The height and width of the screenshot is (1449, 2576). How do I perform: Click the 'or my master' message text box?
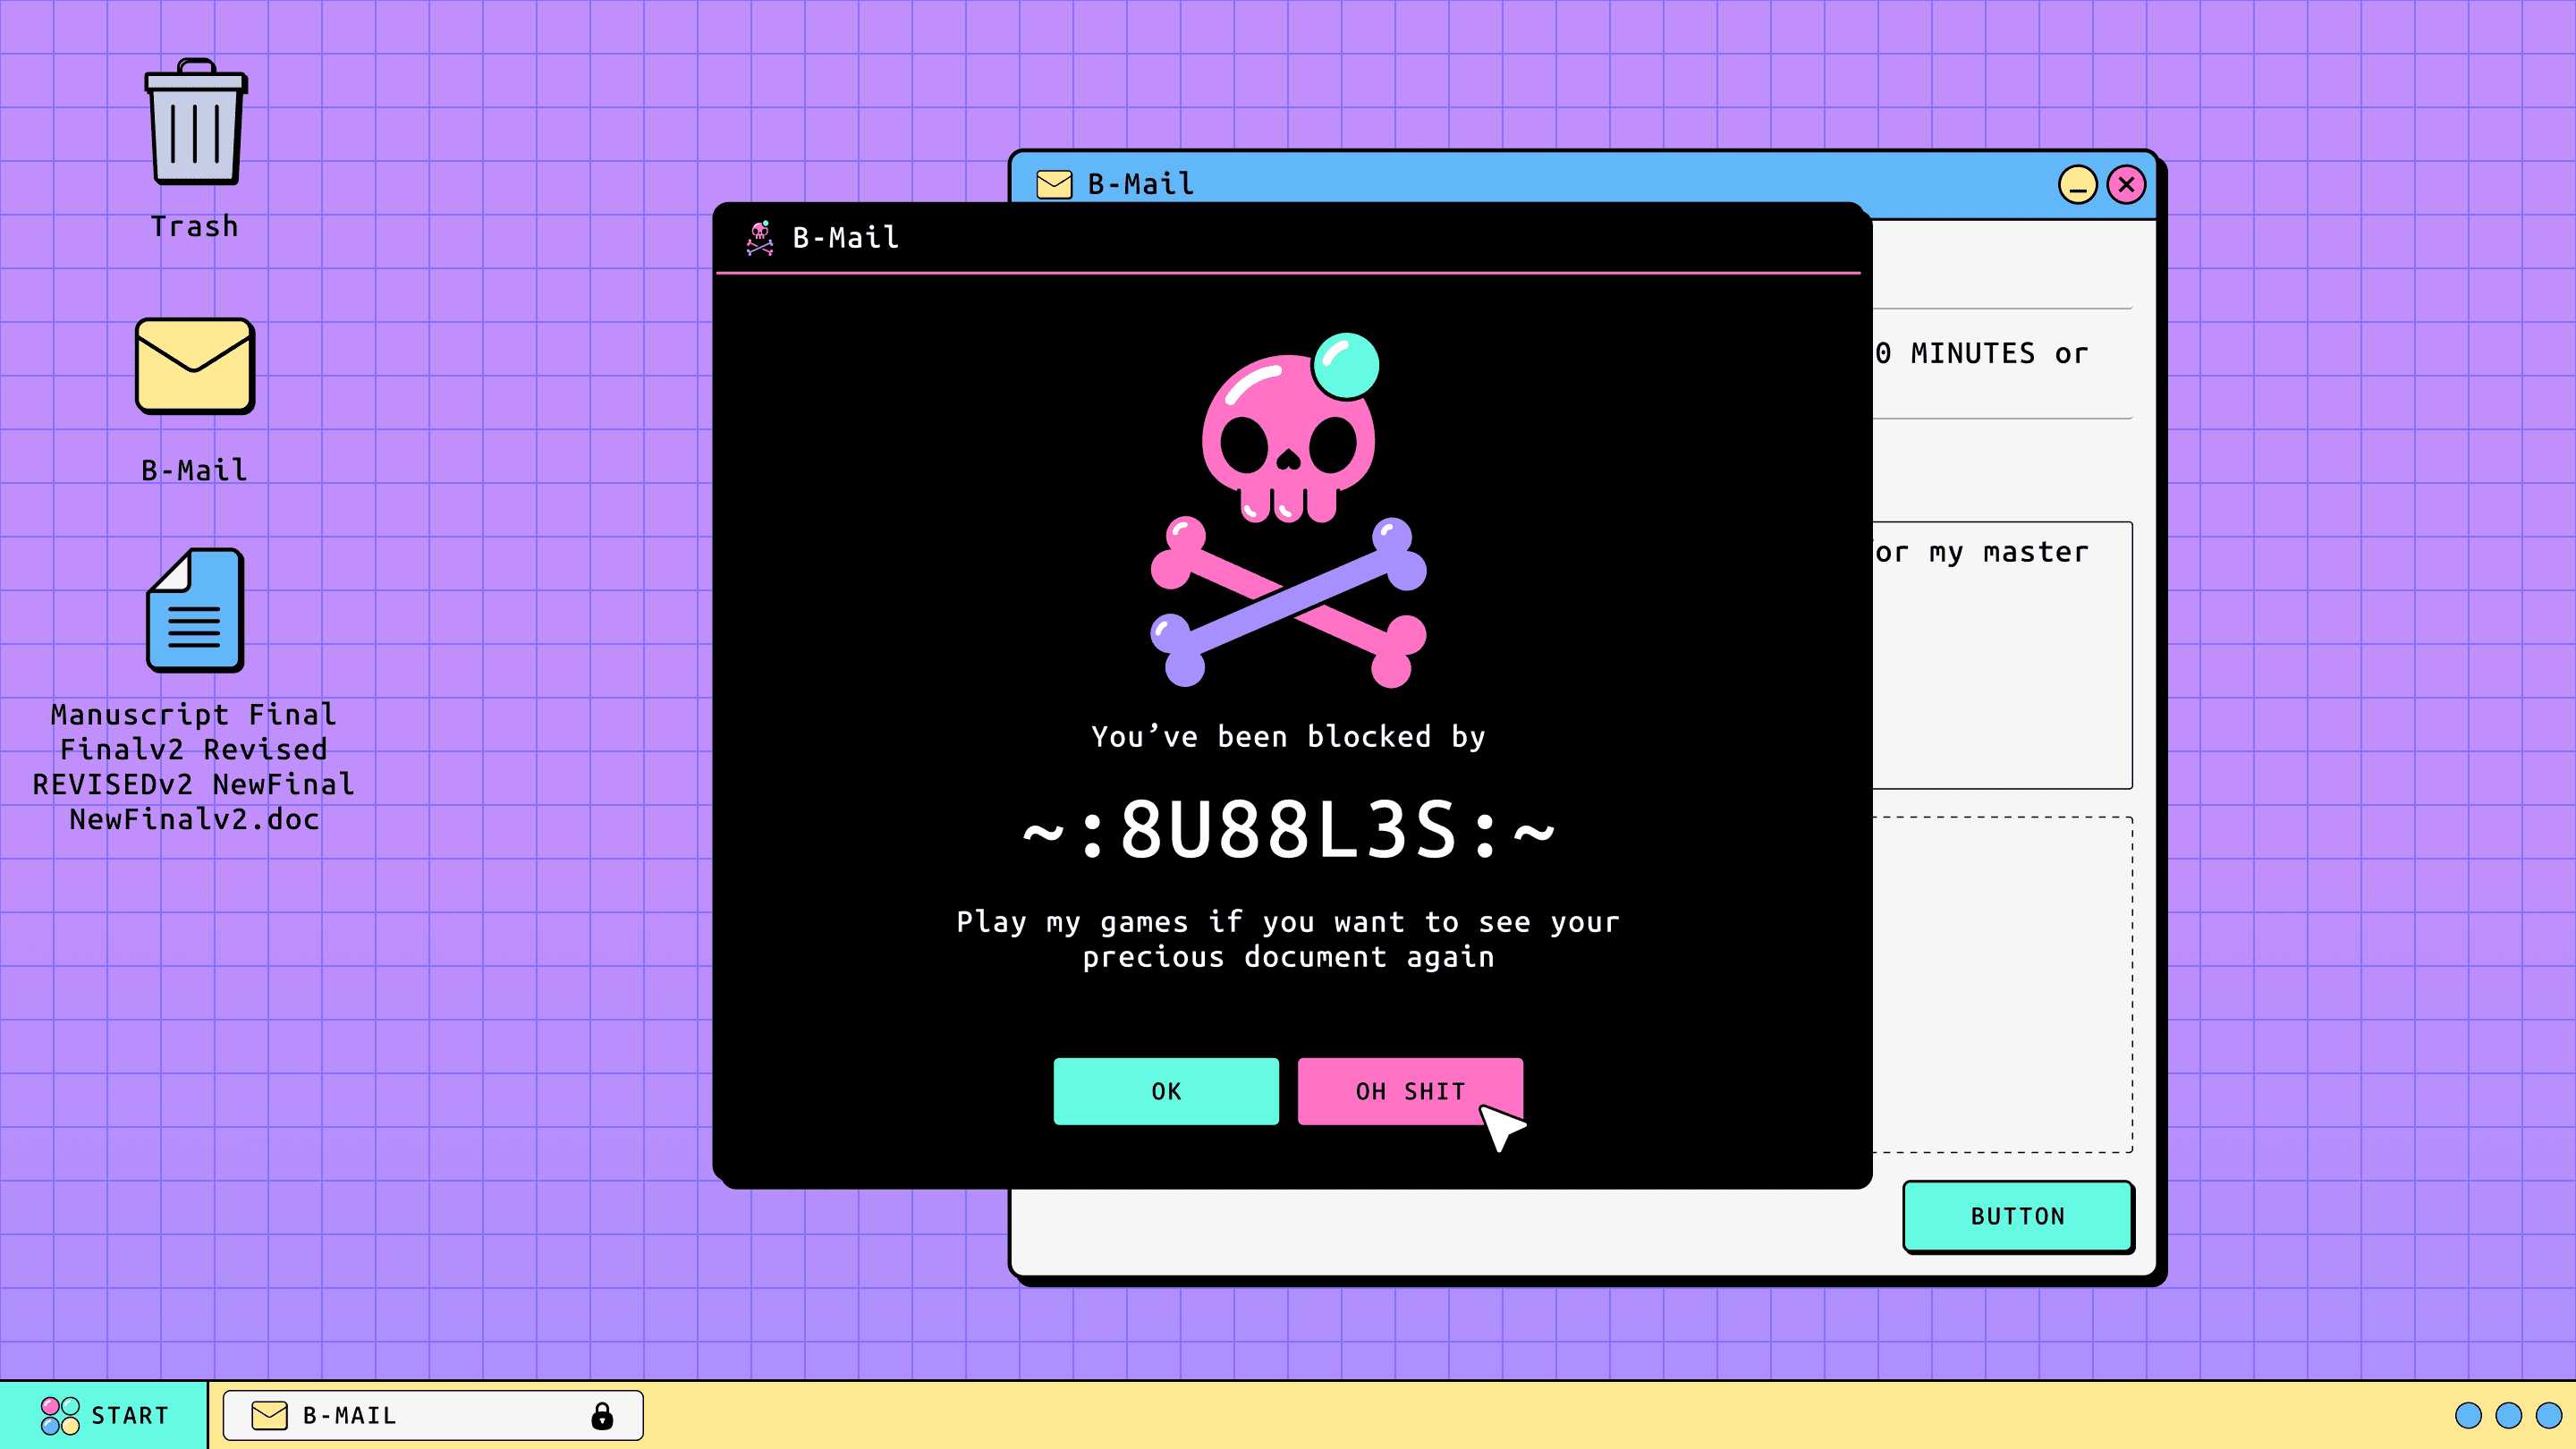(x=2002, y=655)
